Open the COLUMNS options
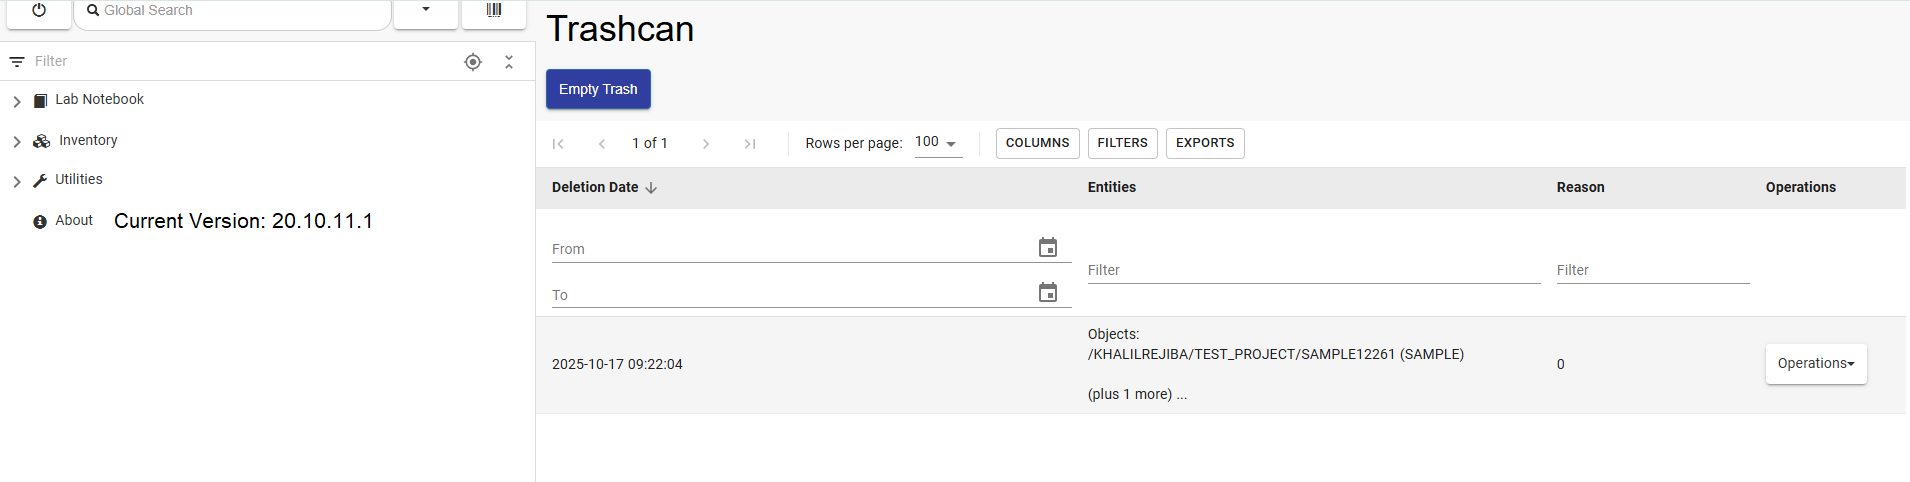Screen dimensions: 1910x482 [1037, 143]
